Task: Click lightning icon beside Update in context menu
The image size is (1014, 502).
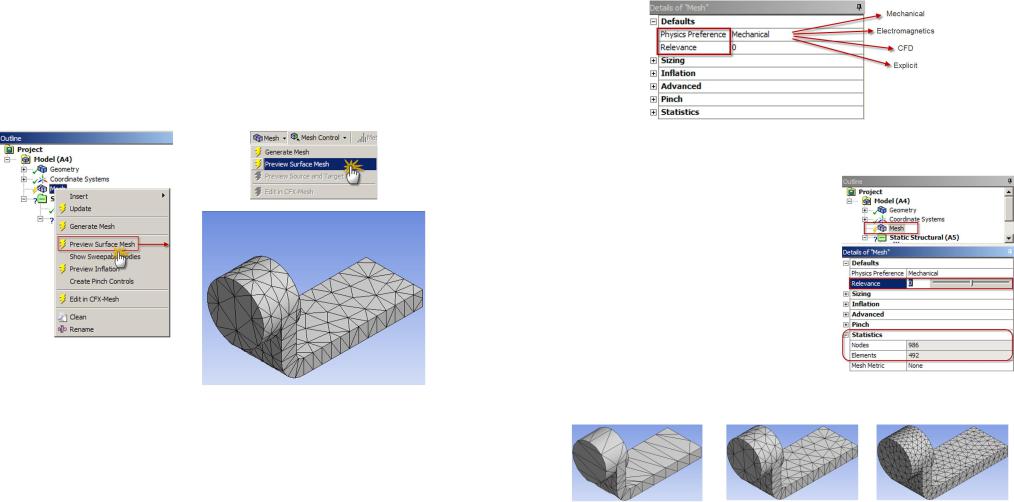Action: tap(63, 208)
